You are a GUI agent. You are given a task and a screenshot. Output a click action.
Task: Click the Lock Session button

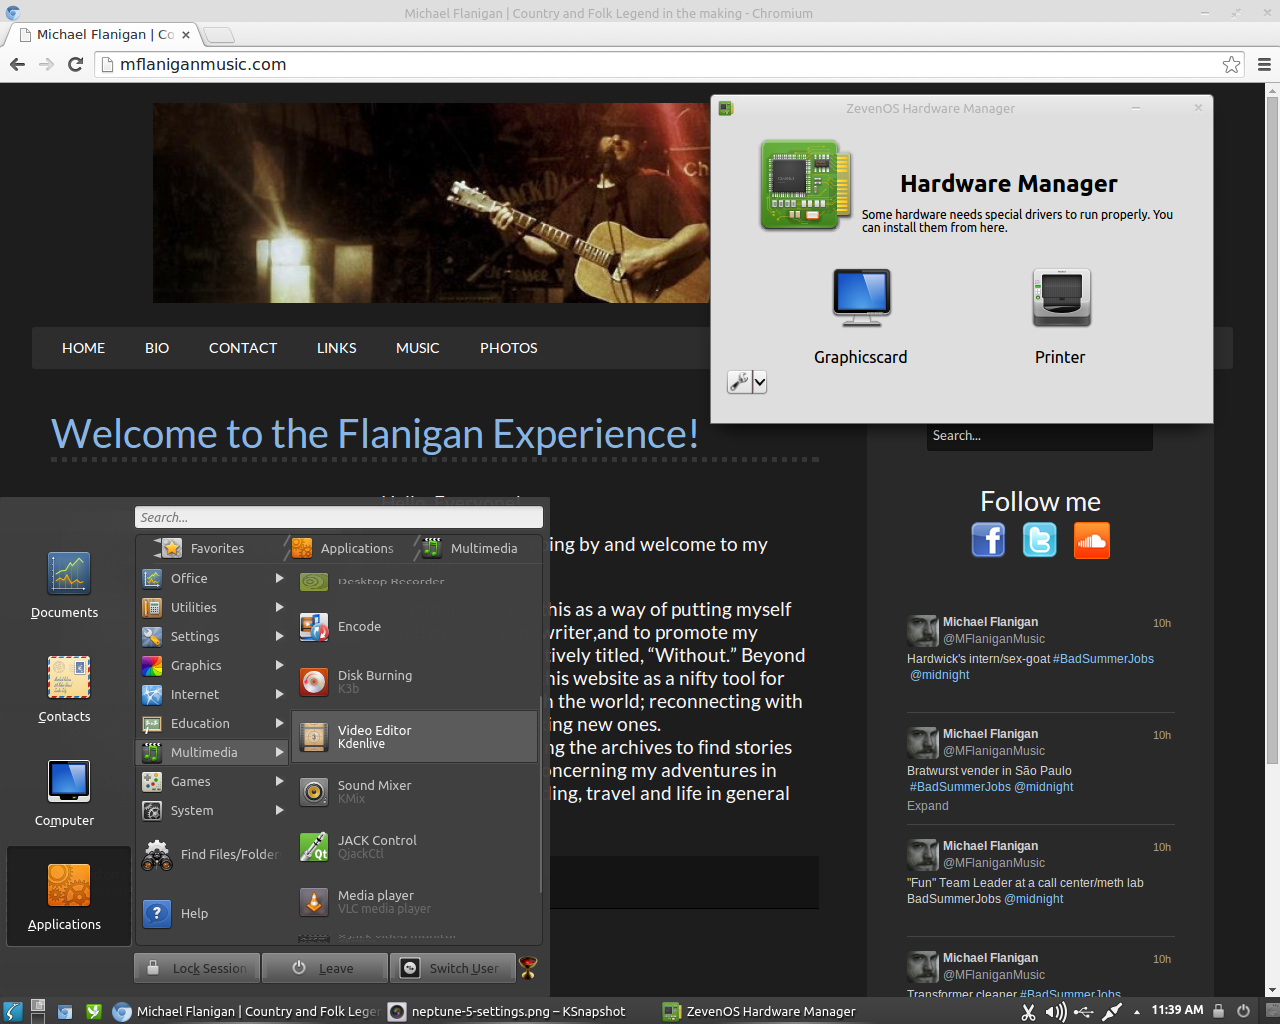pyautogui.click(x=197, y=968)
